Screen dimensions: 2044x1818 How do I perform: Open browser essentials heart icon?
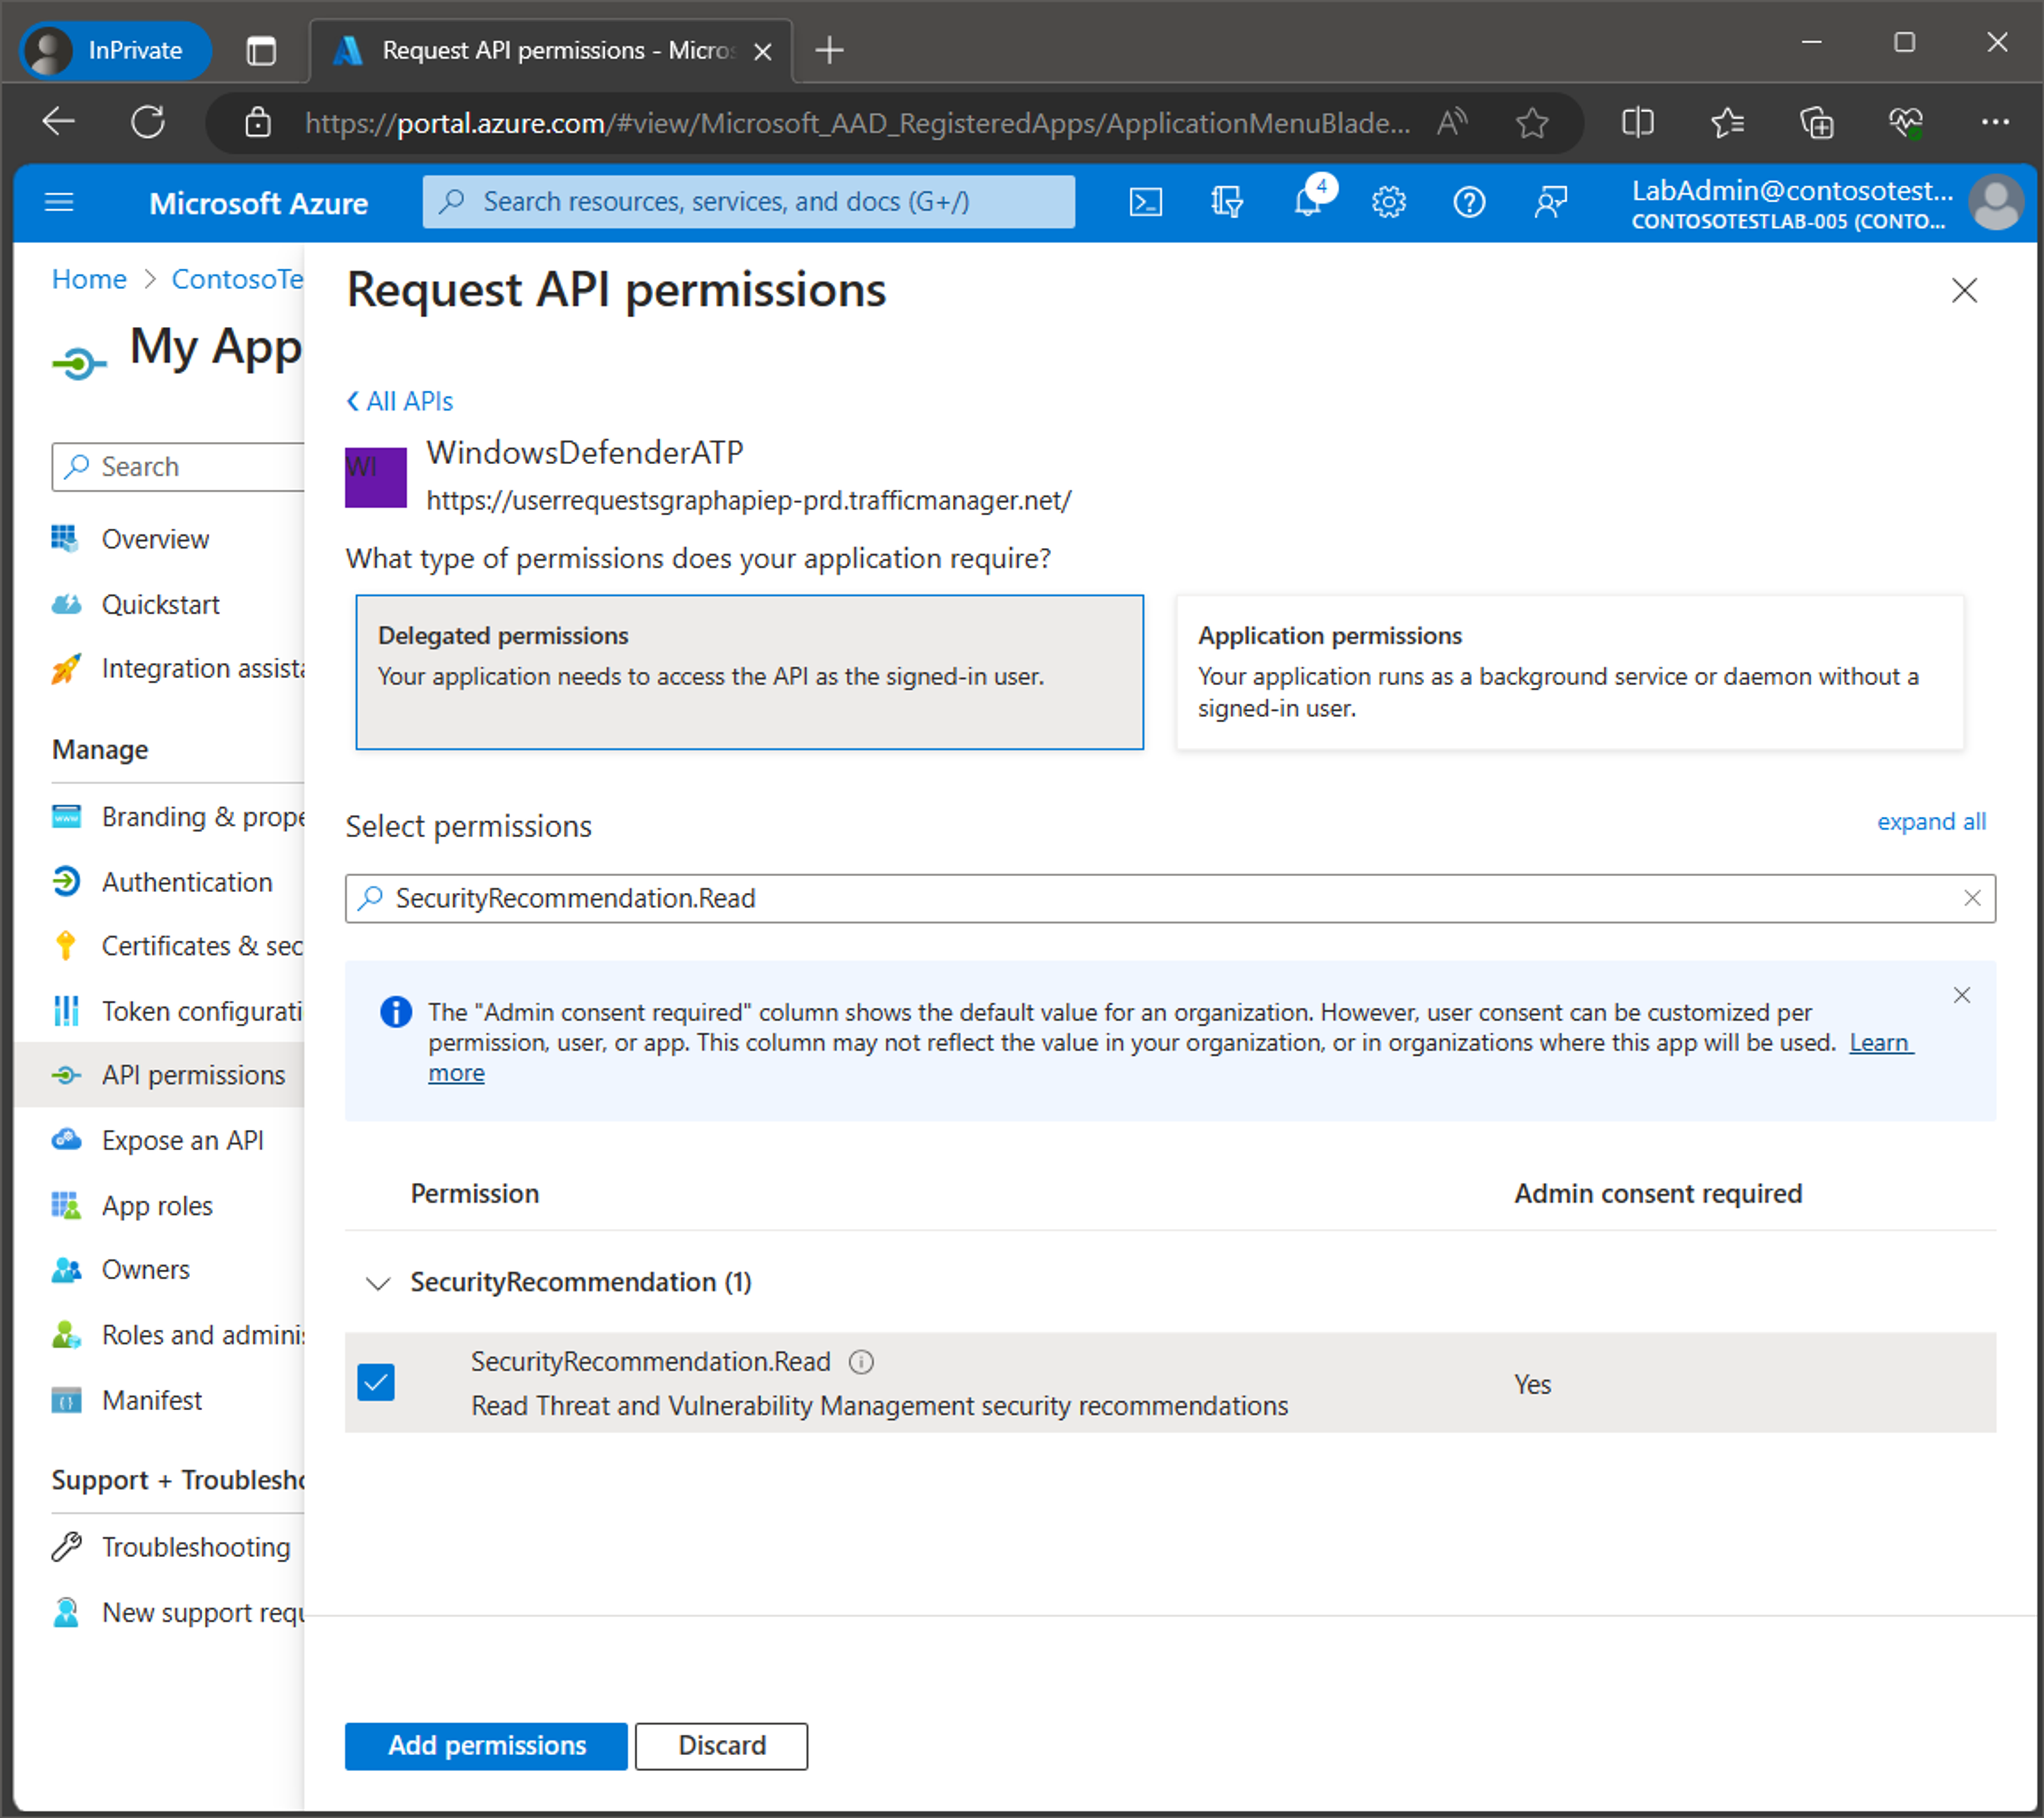[x=1906, y=123]
